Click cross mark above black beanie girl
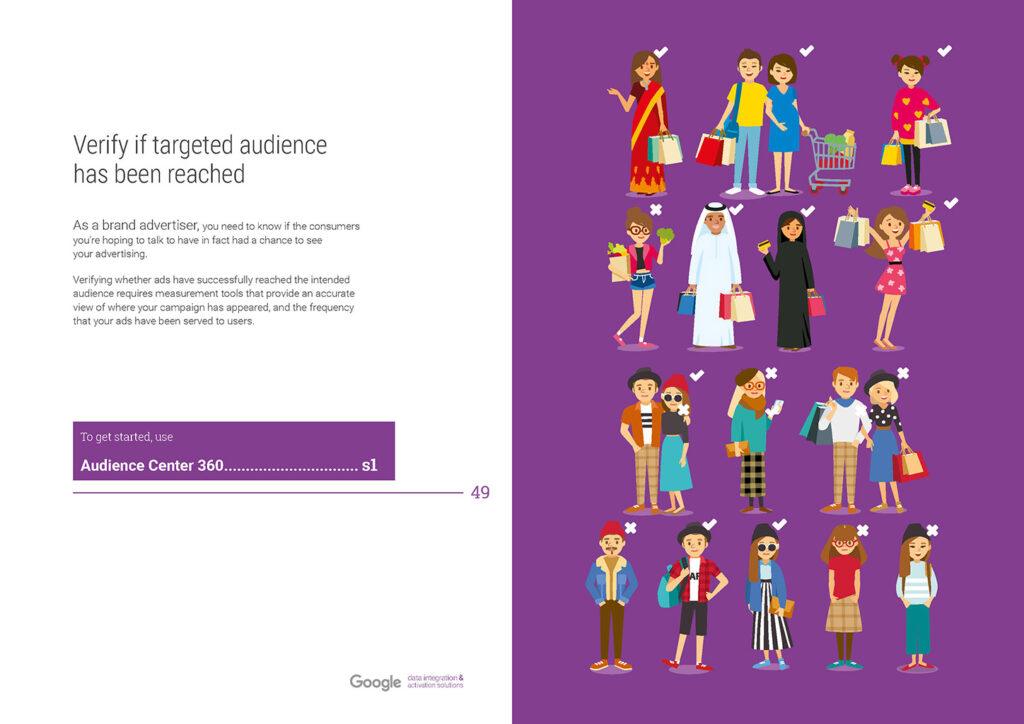Screen dimensions: 1024x724 [x=932, y=529]
